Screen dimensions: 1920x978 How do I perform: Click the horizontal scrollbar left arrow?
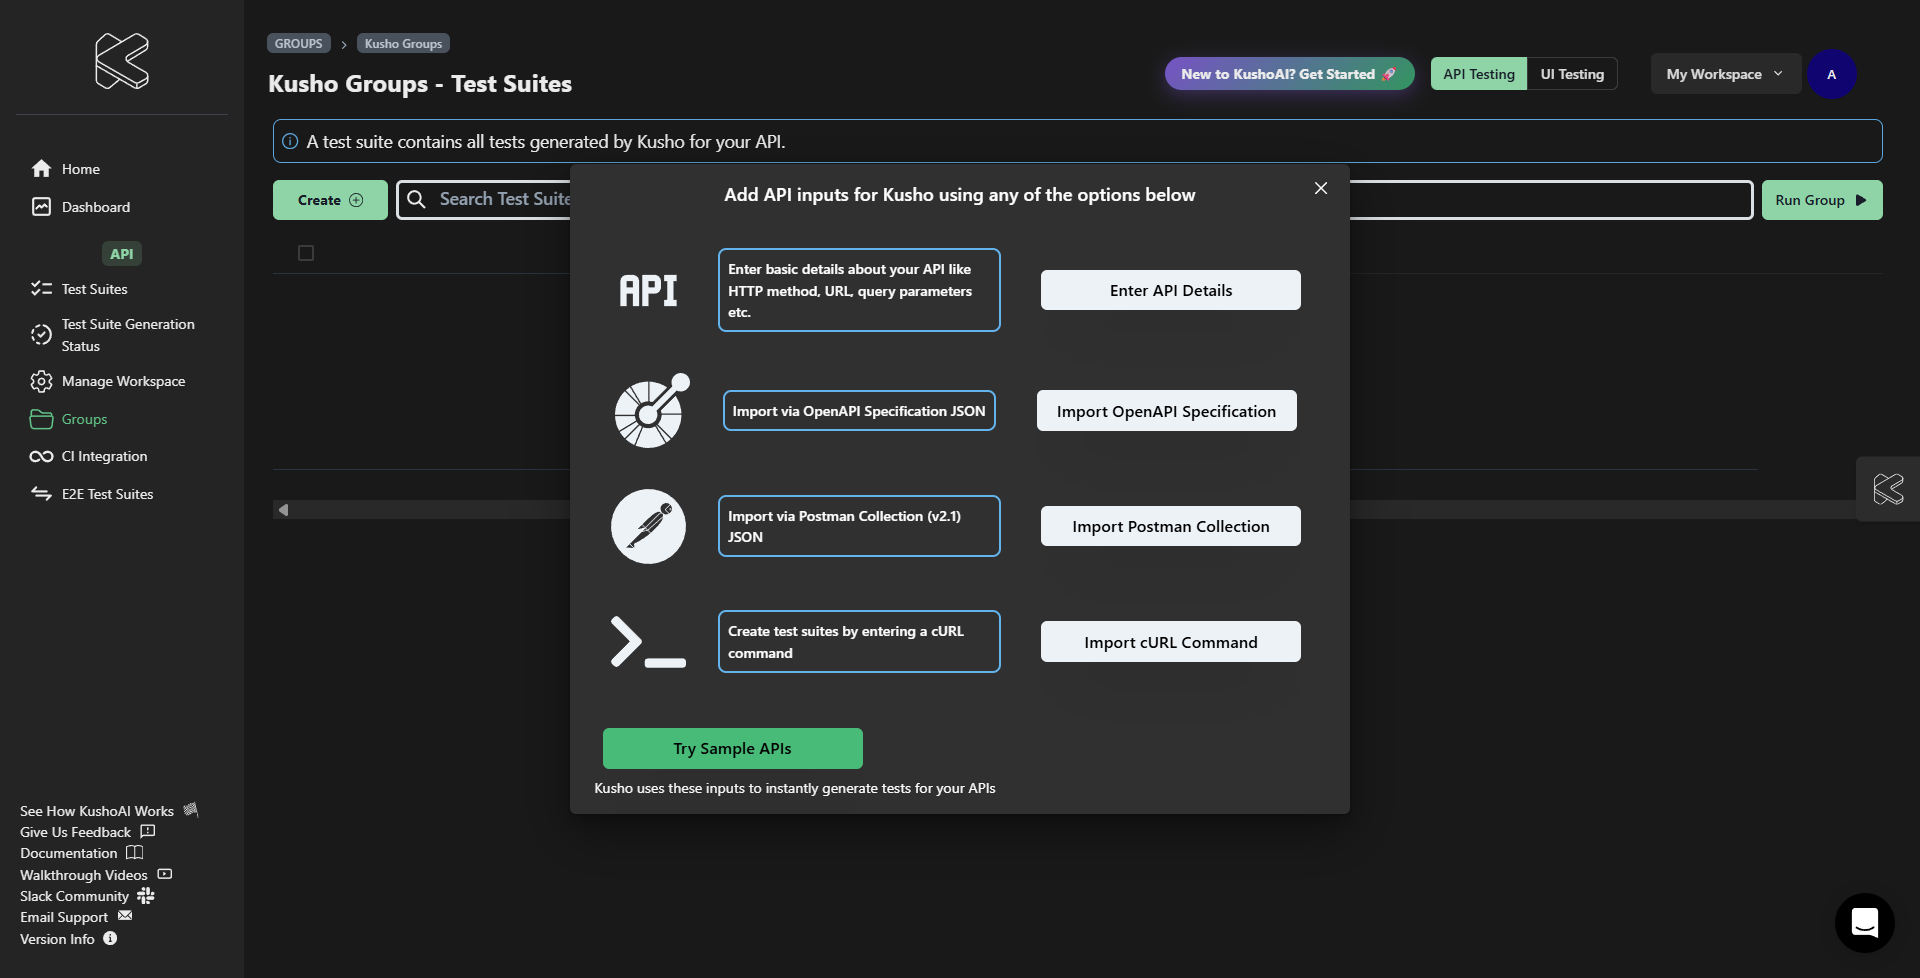pyautogui.click(x=283, y=510)
